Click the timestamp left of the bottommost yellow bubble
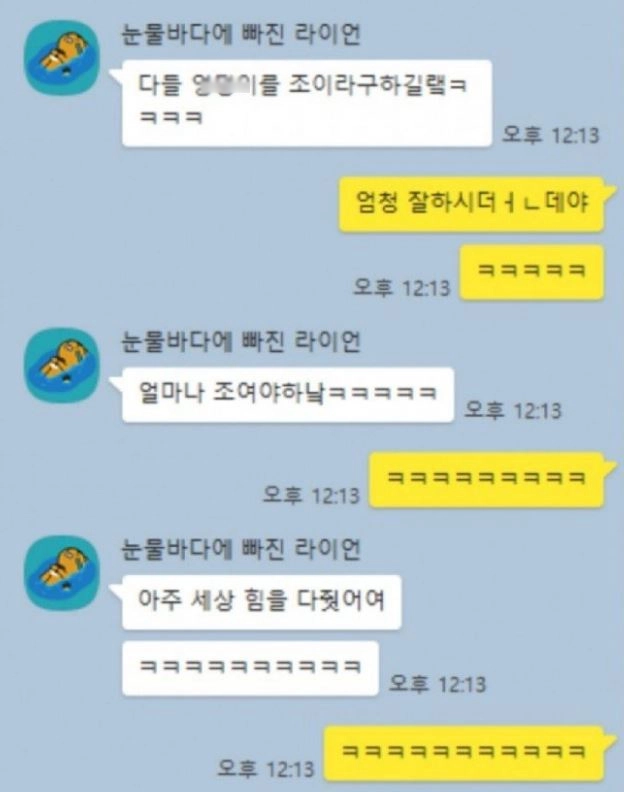 [266, 769]
